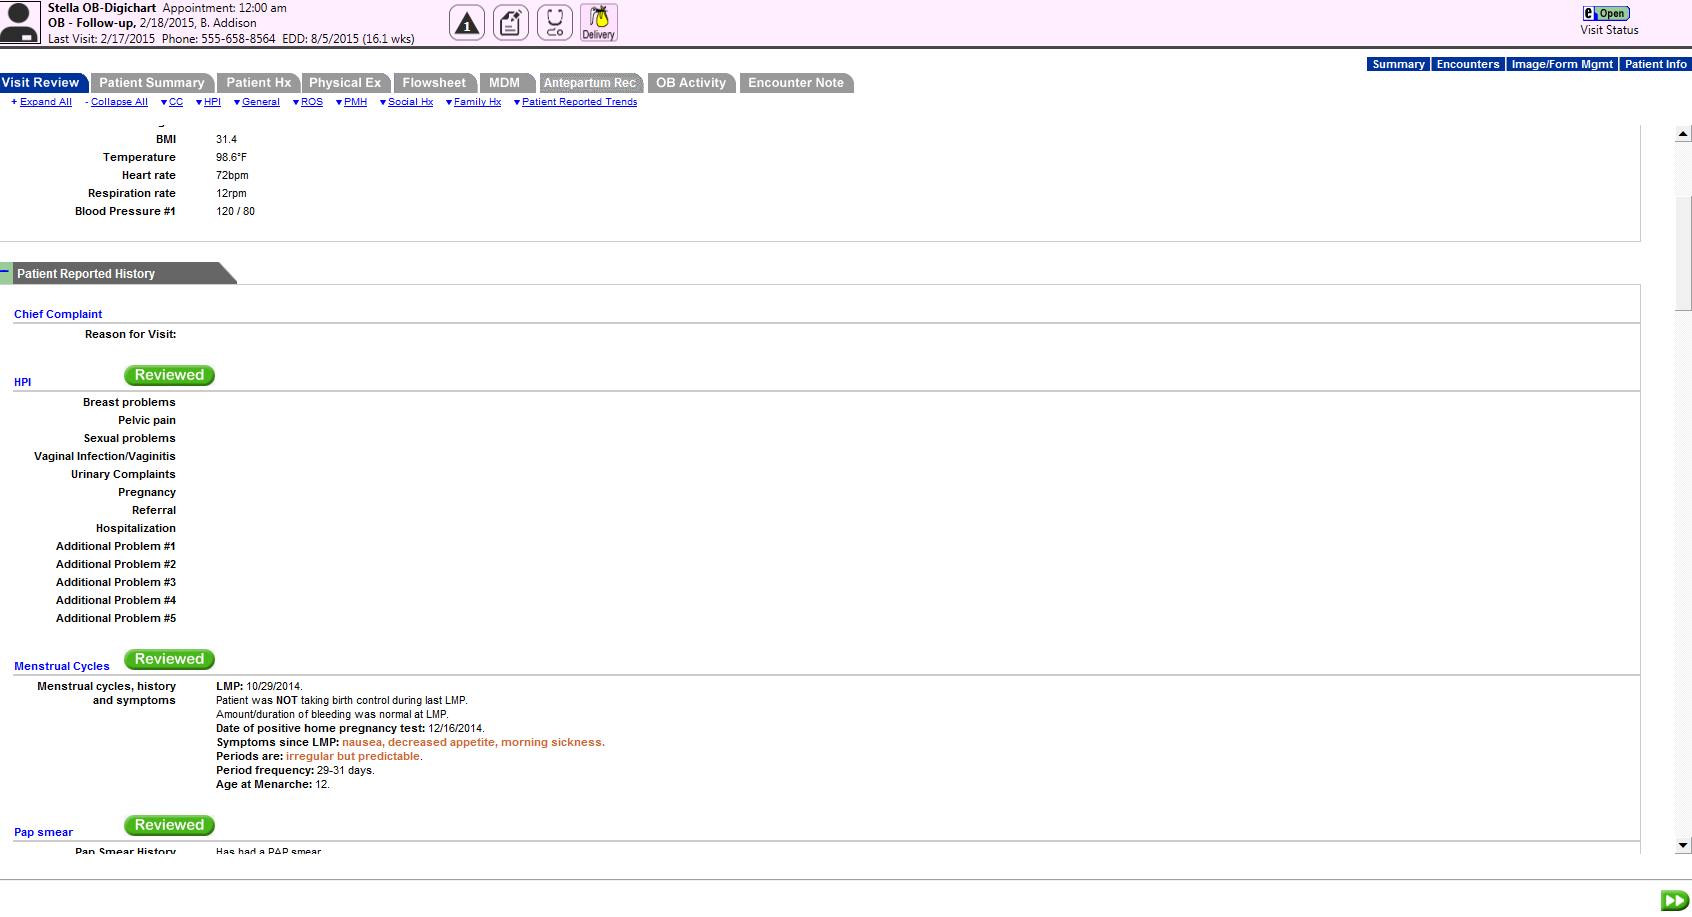1692x917 pixels.
Task: Open the Delivery stork icon
Action: tap(599, 23)
